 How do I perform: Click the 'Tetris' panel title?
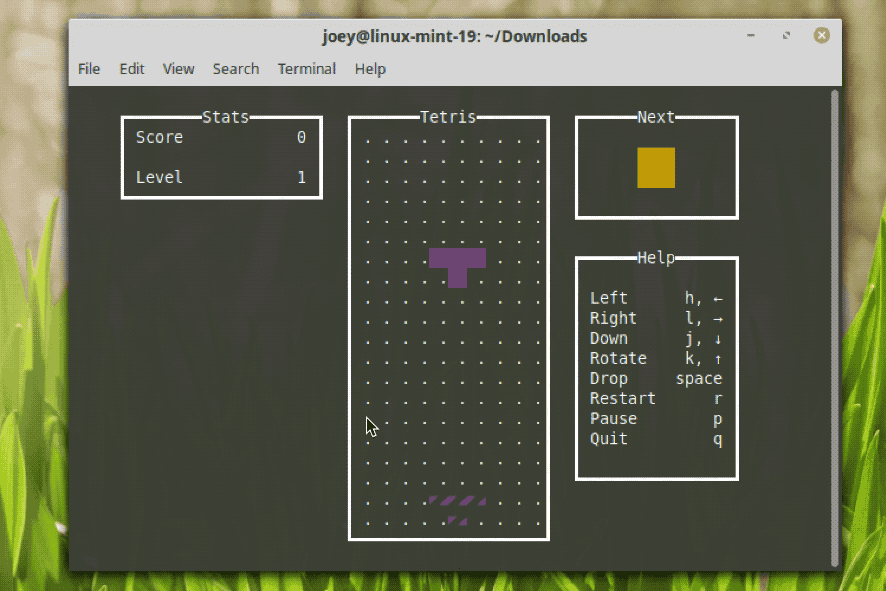pos(448,117)
